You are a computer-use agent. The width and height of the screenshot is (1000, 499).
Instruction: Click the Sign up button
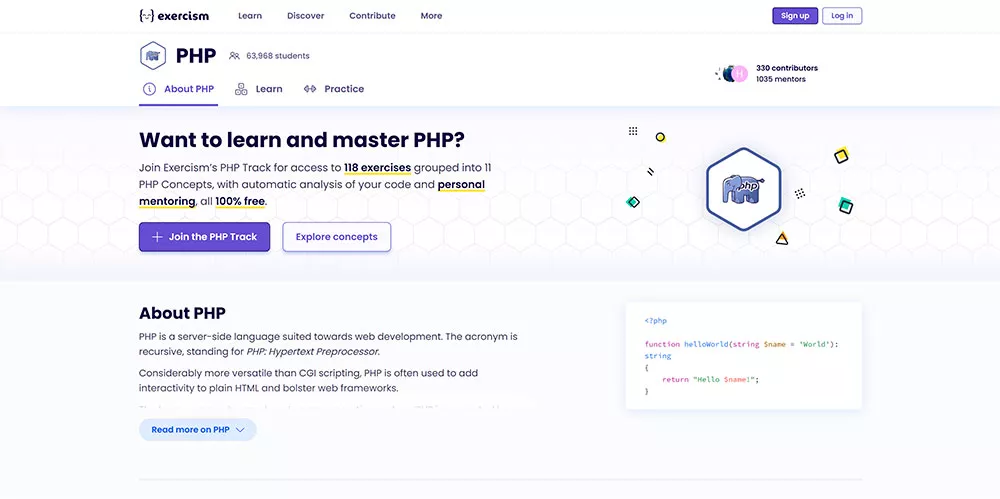tap(795, 16)
